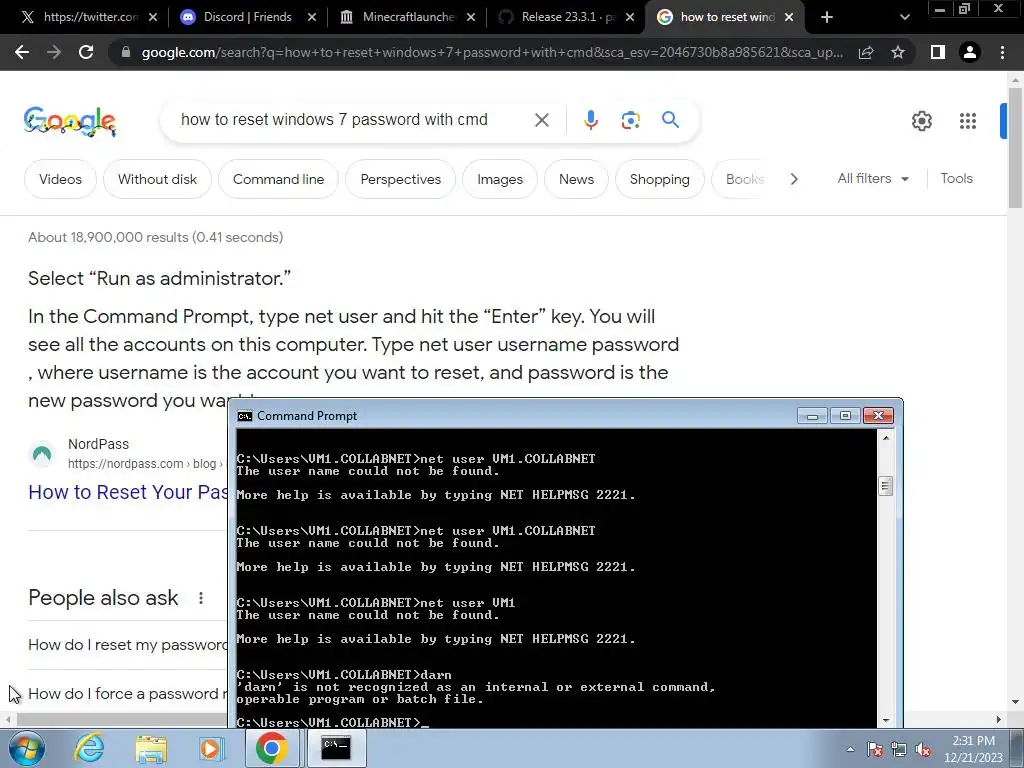Close the Discord Friends tab

[x=312, y=17]
